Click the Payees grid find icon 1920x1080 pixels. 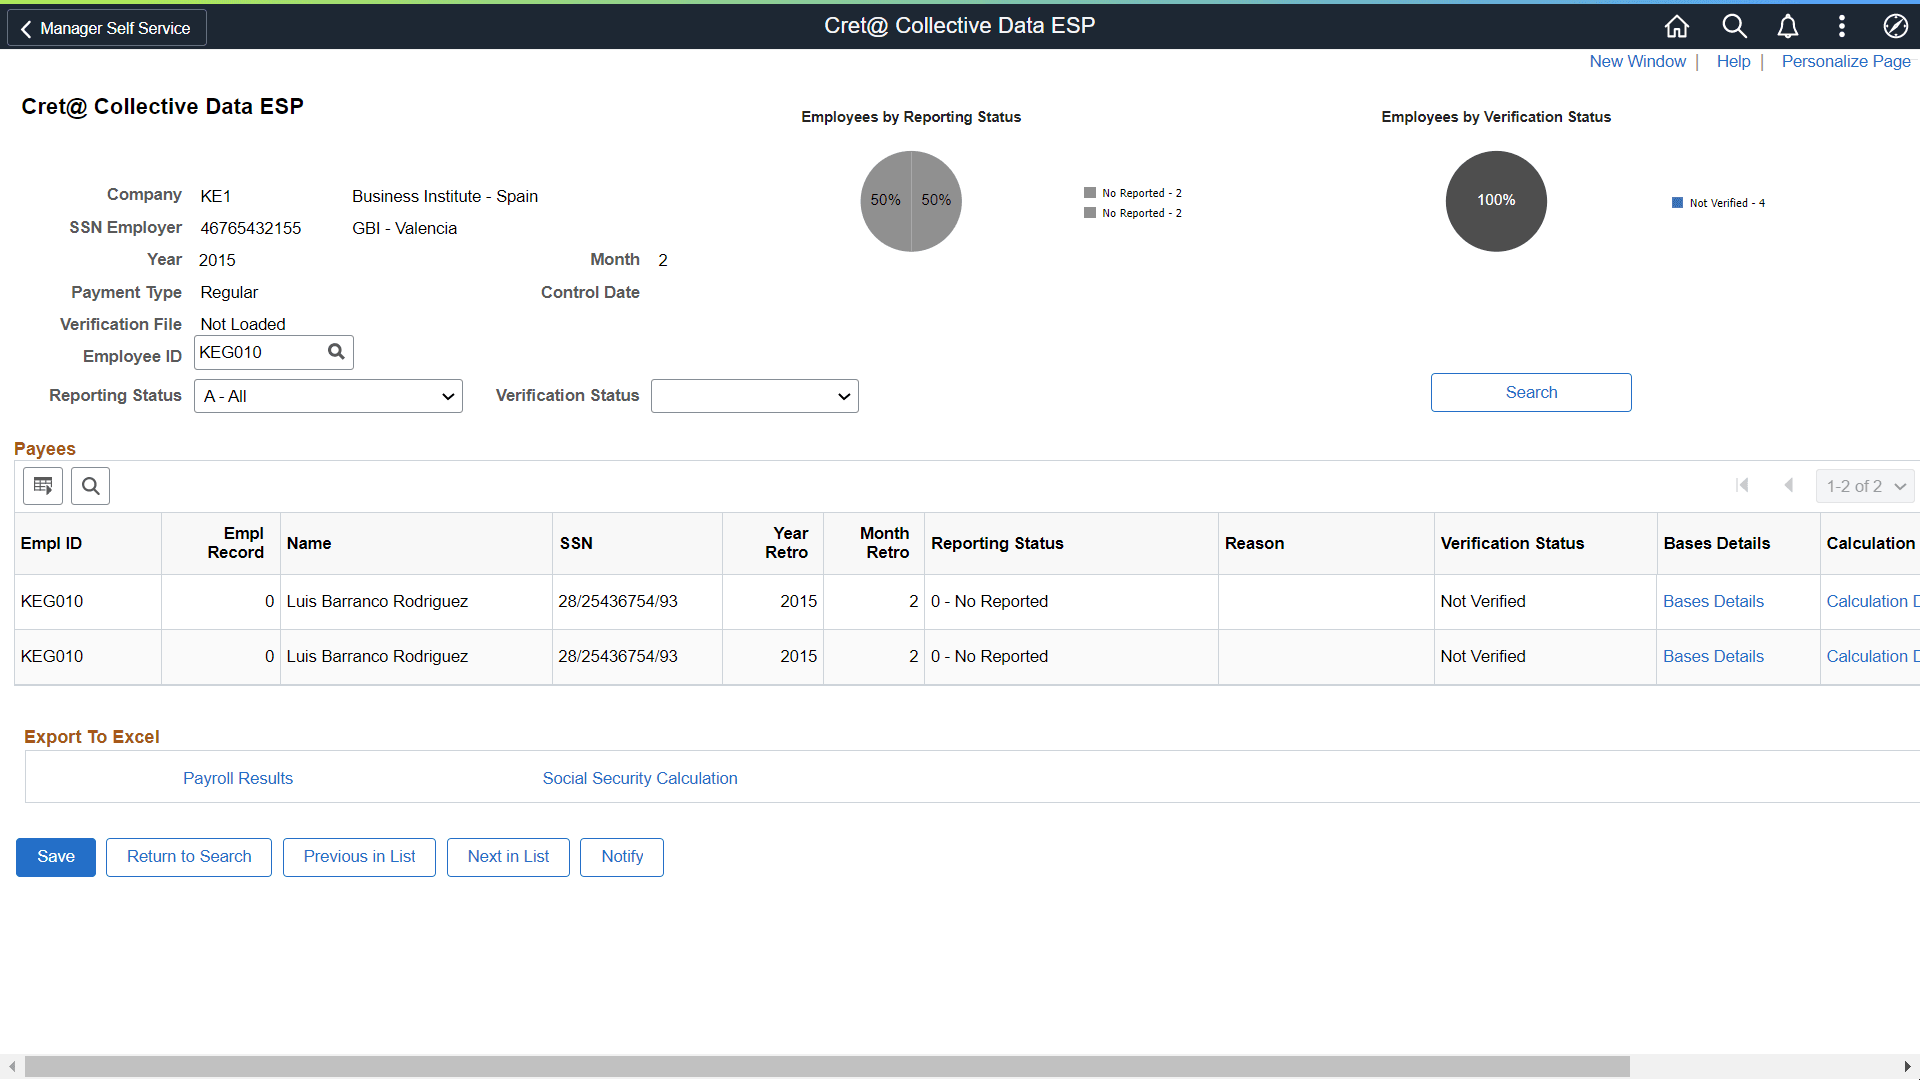90,486
